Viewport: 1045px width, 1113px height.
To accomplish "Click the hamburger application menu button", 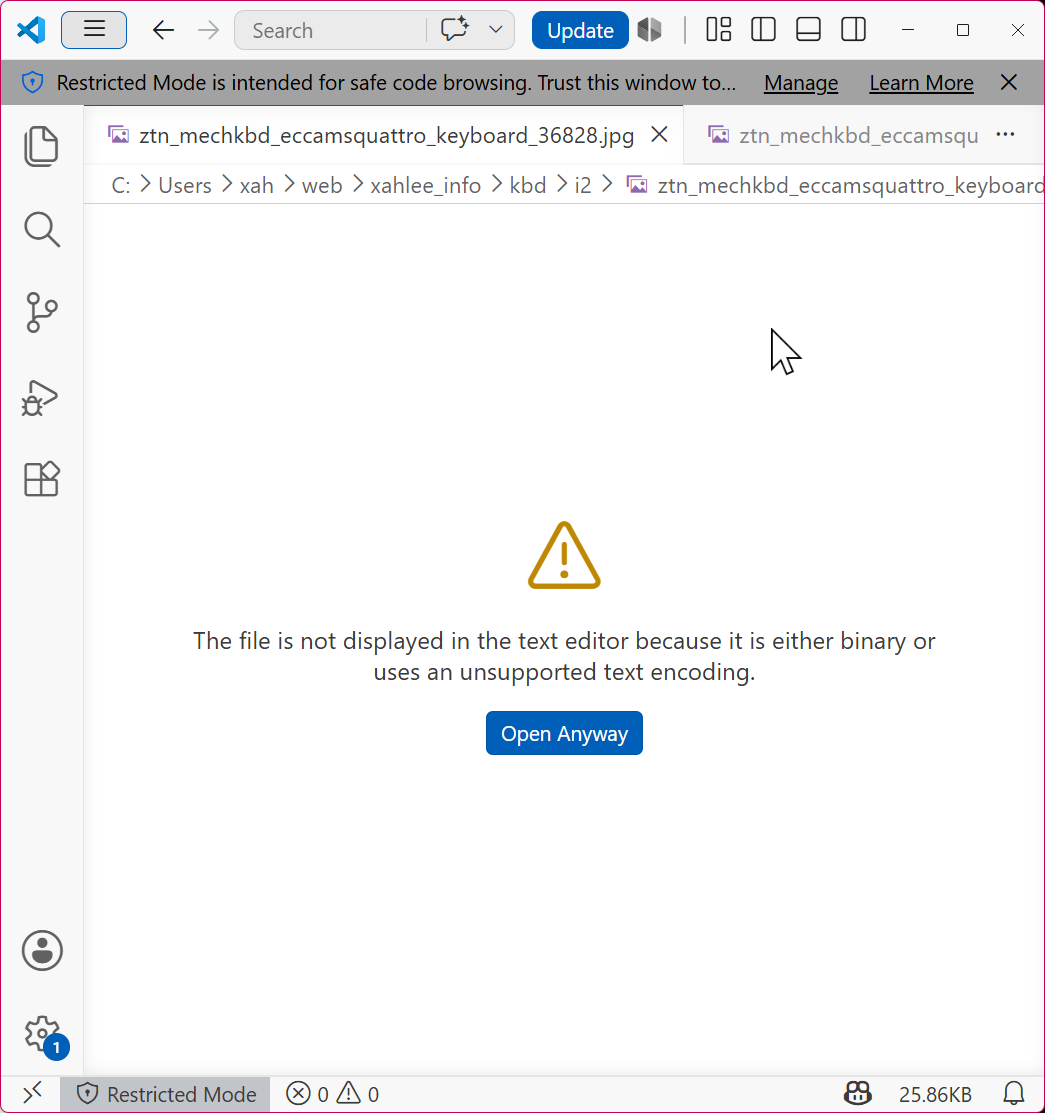I will click(94, 30).
